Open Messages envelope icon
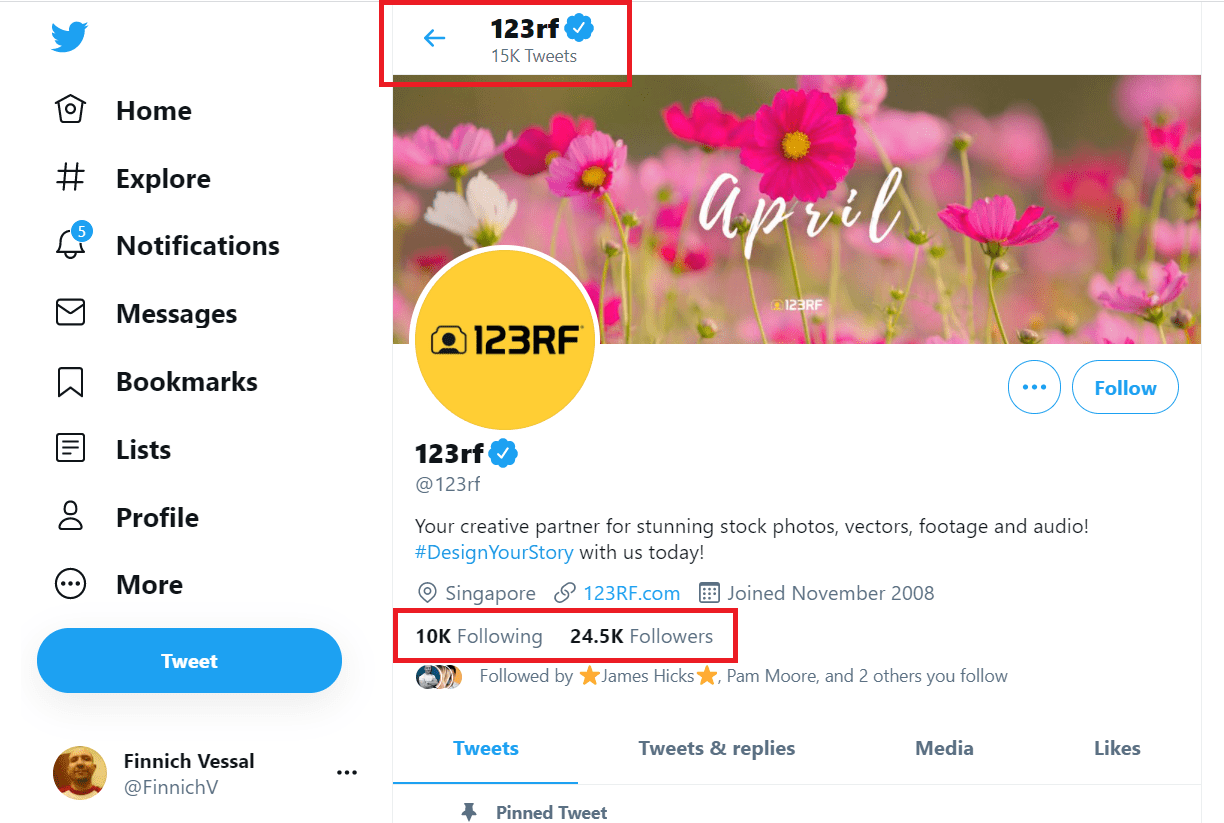1224x823 pixels. point(70,313)
